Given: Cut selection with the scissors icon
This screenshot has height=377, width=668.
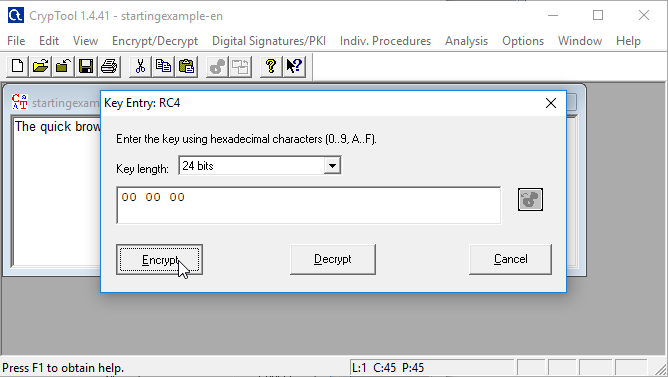Looking at the screenshot, I should (x=140, y=66).
